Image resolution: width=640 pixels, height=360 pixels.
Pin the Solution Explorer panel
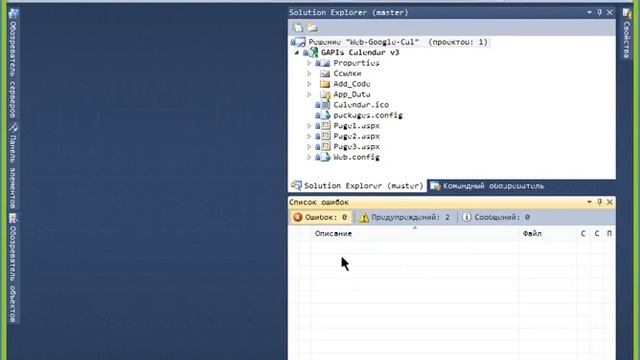pos(599,12)
